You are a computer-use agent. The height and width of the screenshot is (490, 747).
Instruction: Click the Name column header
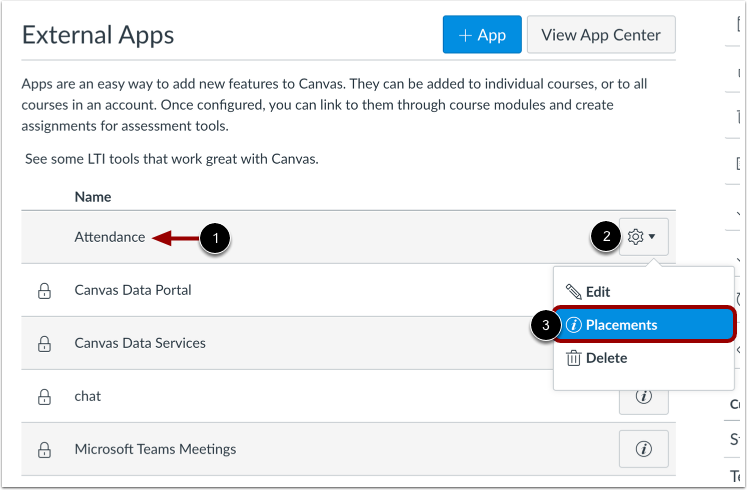(93, 197)
